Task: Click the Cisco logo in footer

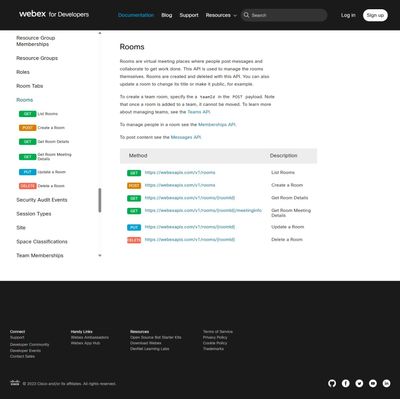Action: click(x=15, y=383)
